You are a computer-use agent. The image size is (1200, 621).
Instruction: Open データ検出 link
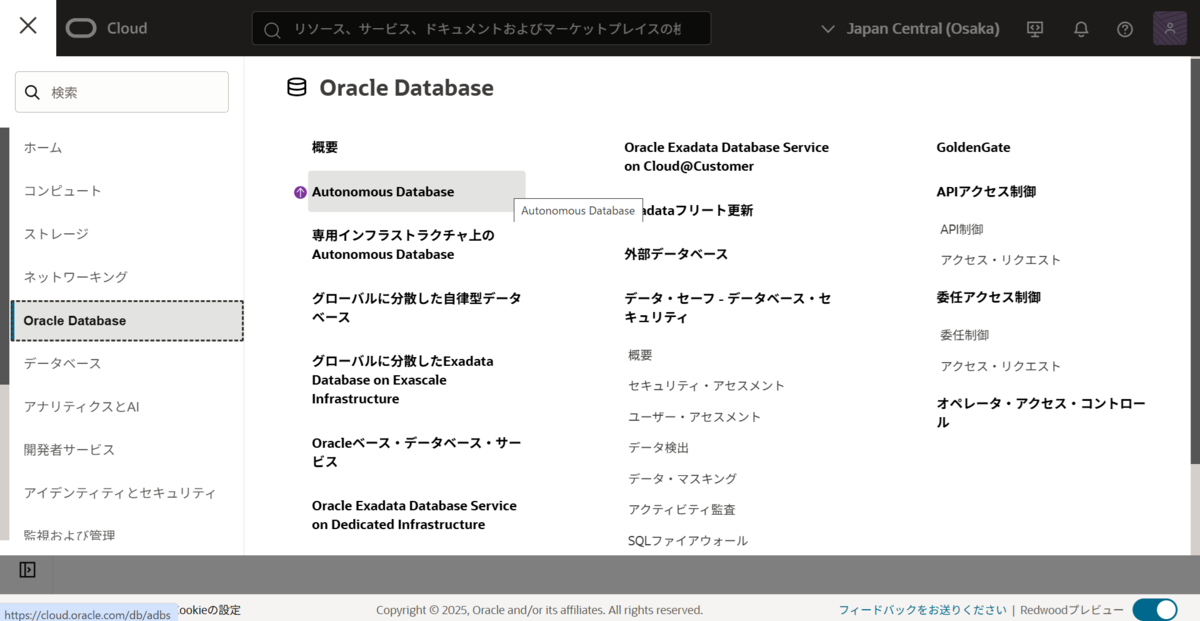tap(658, 448)
